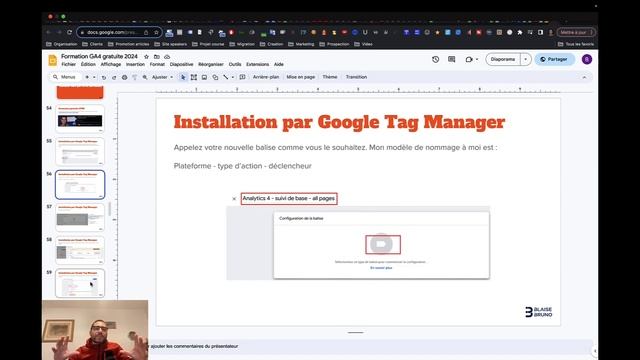640x360 pixels.
Task: Click the move-to-folder icon beside the title
Action: point(157,57)
